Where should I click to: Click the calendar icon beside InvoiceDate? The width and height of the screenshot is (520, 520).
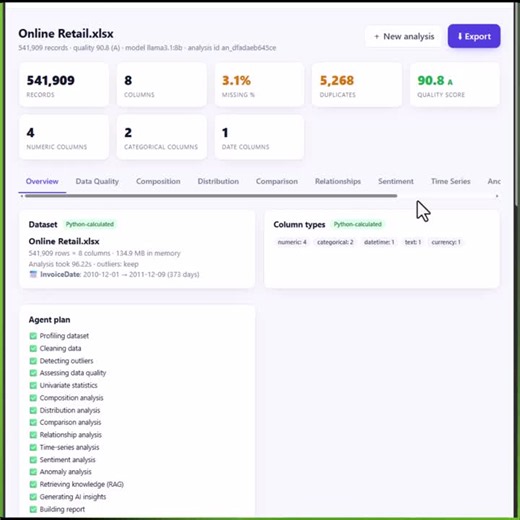33,274
